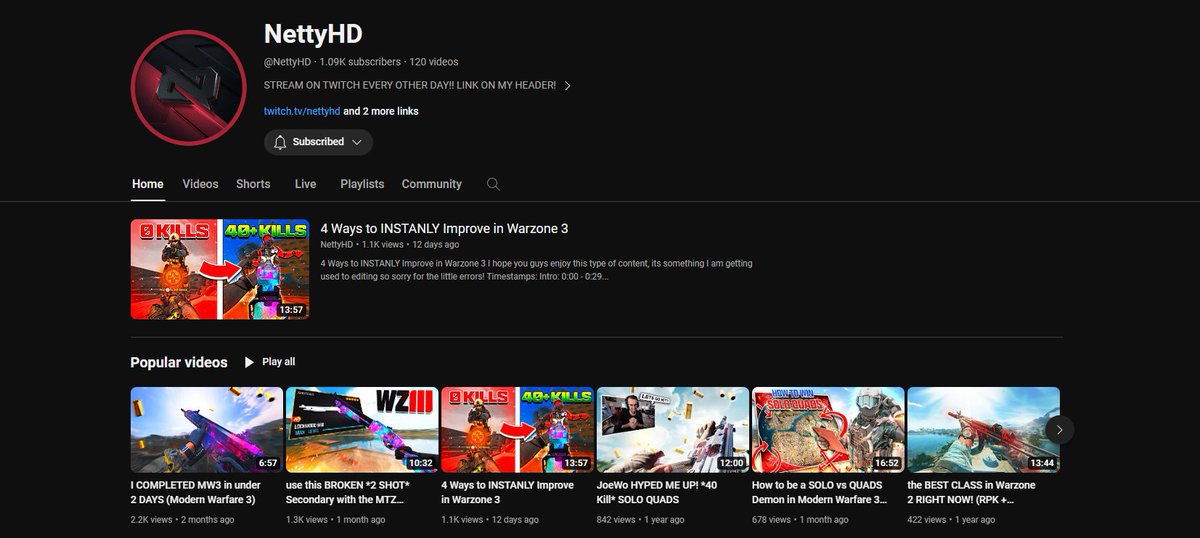Open the Shorts tab

tap(253, 184)
